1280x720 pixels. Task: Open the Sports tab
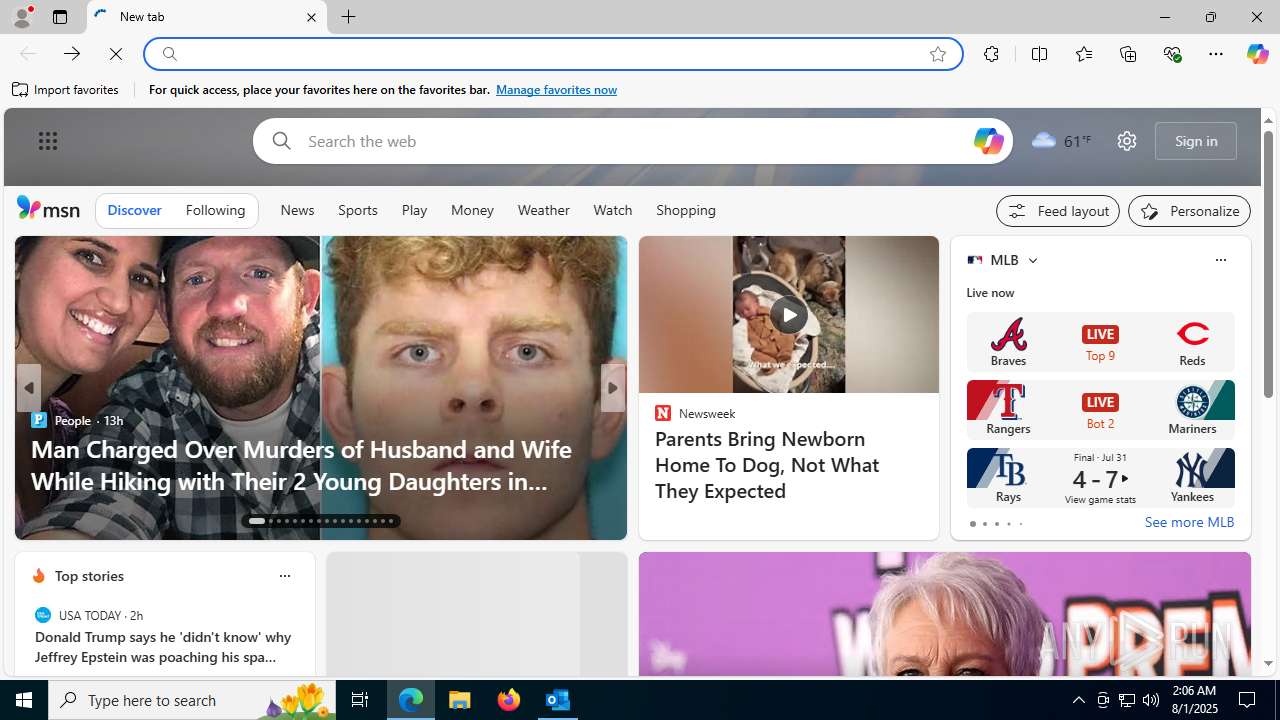click(357, 211)
